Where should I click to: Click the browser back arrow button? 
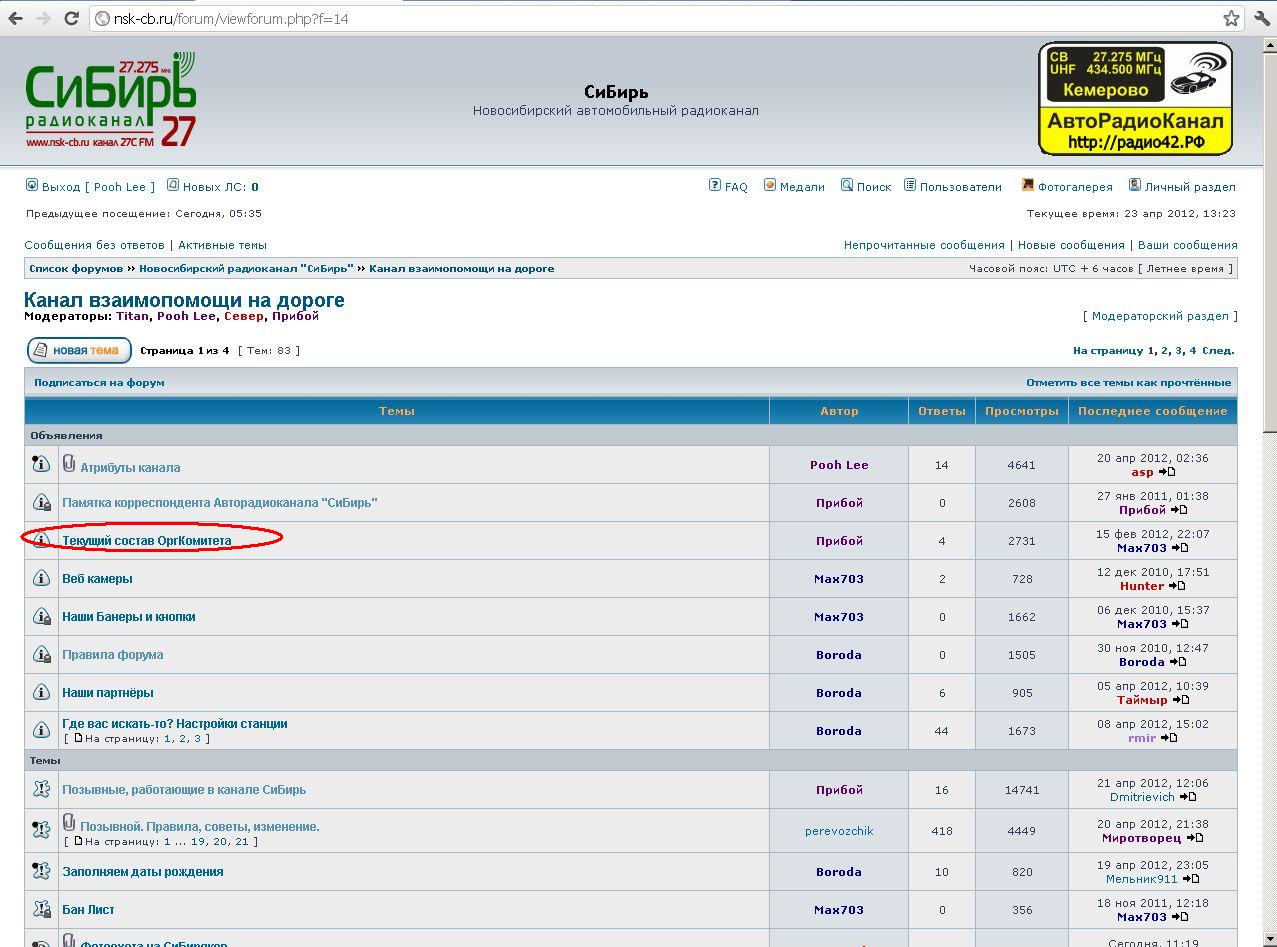point(16,18)
